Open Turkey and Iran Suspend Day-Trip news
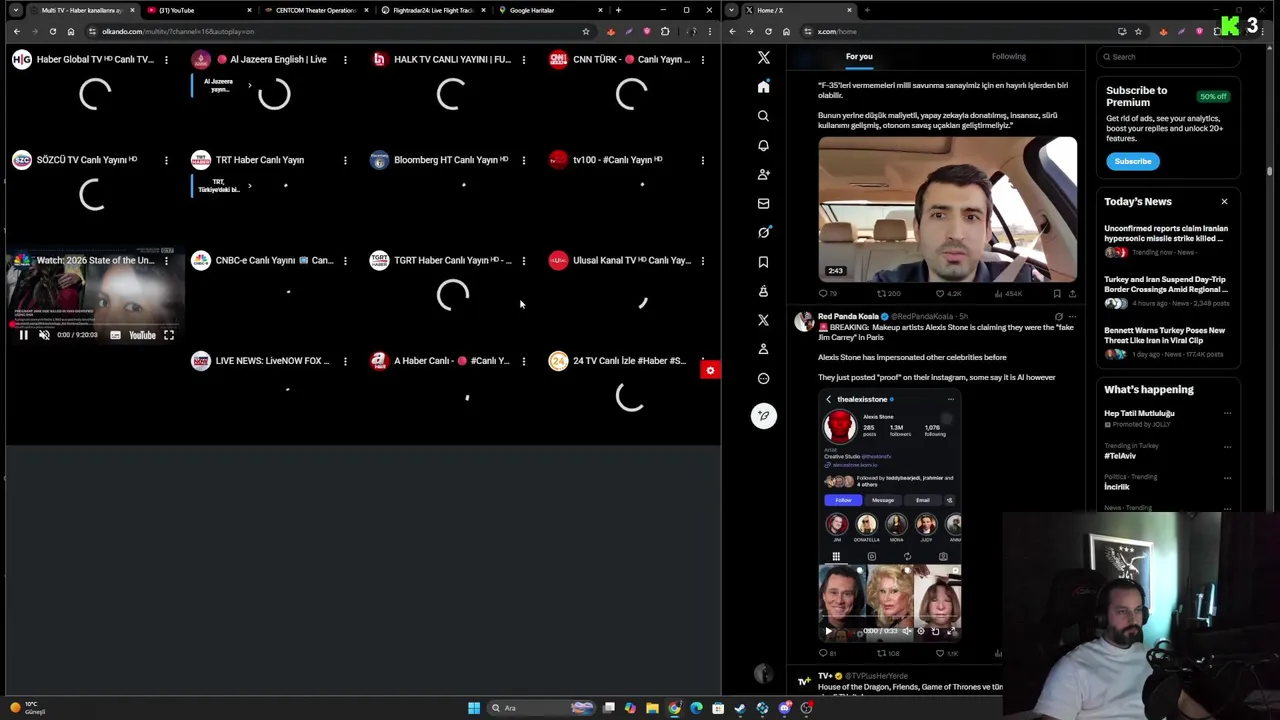Image resolution: width=1280 pixels, height=720 pixels. click(x=1167, y=291)
